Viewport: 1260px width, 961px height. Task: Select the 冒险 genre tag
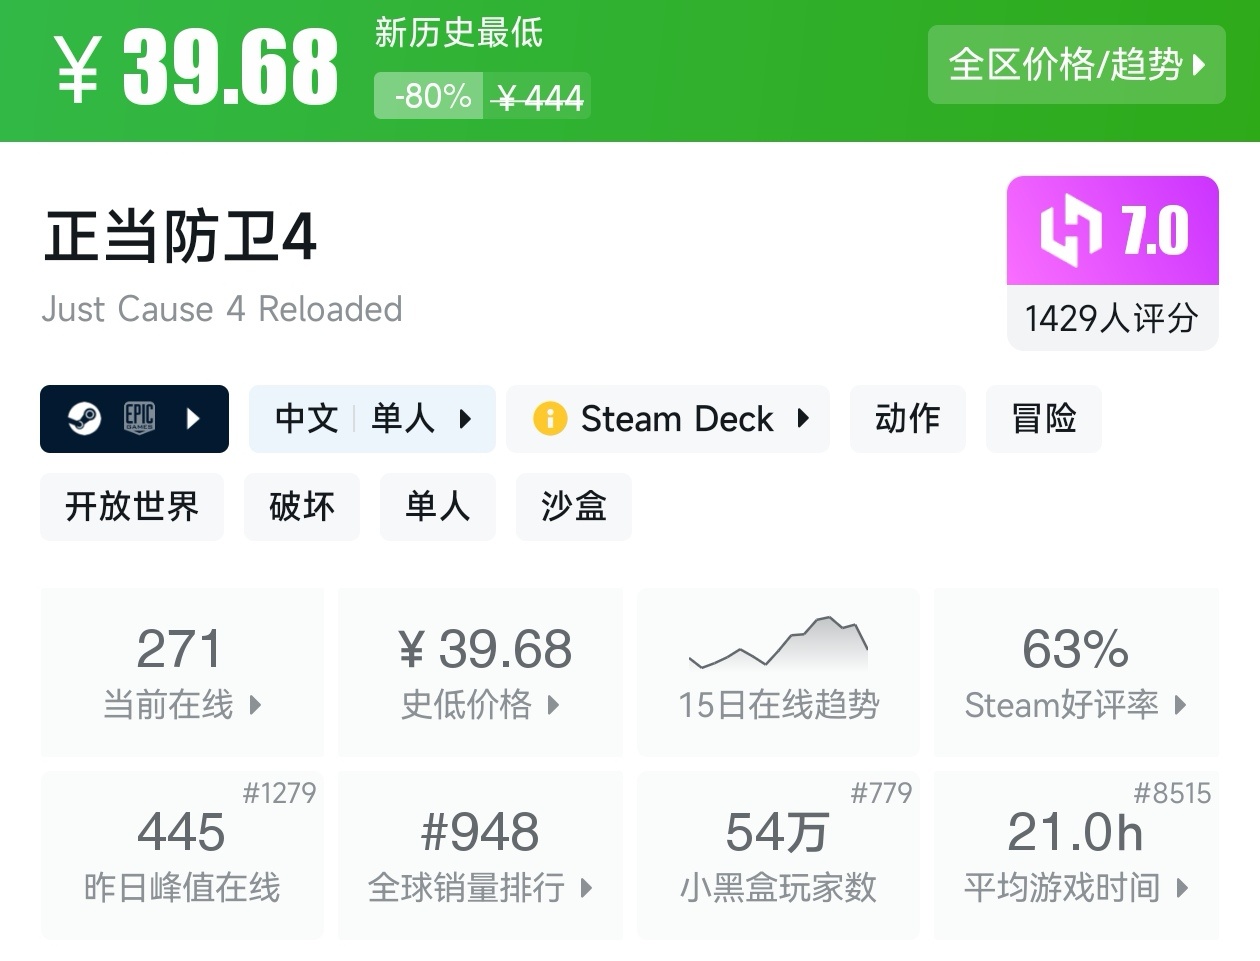coord(1043,418)
